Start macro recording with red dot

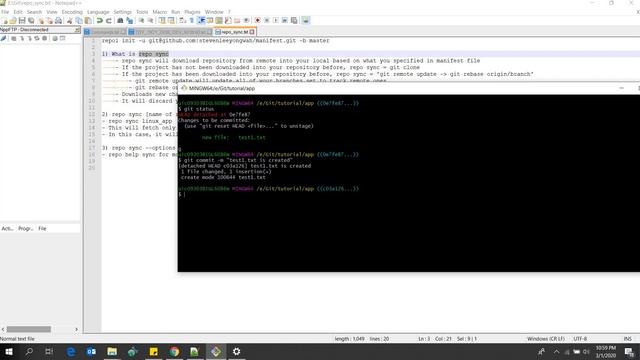pos(258,20)
